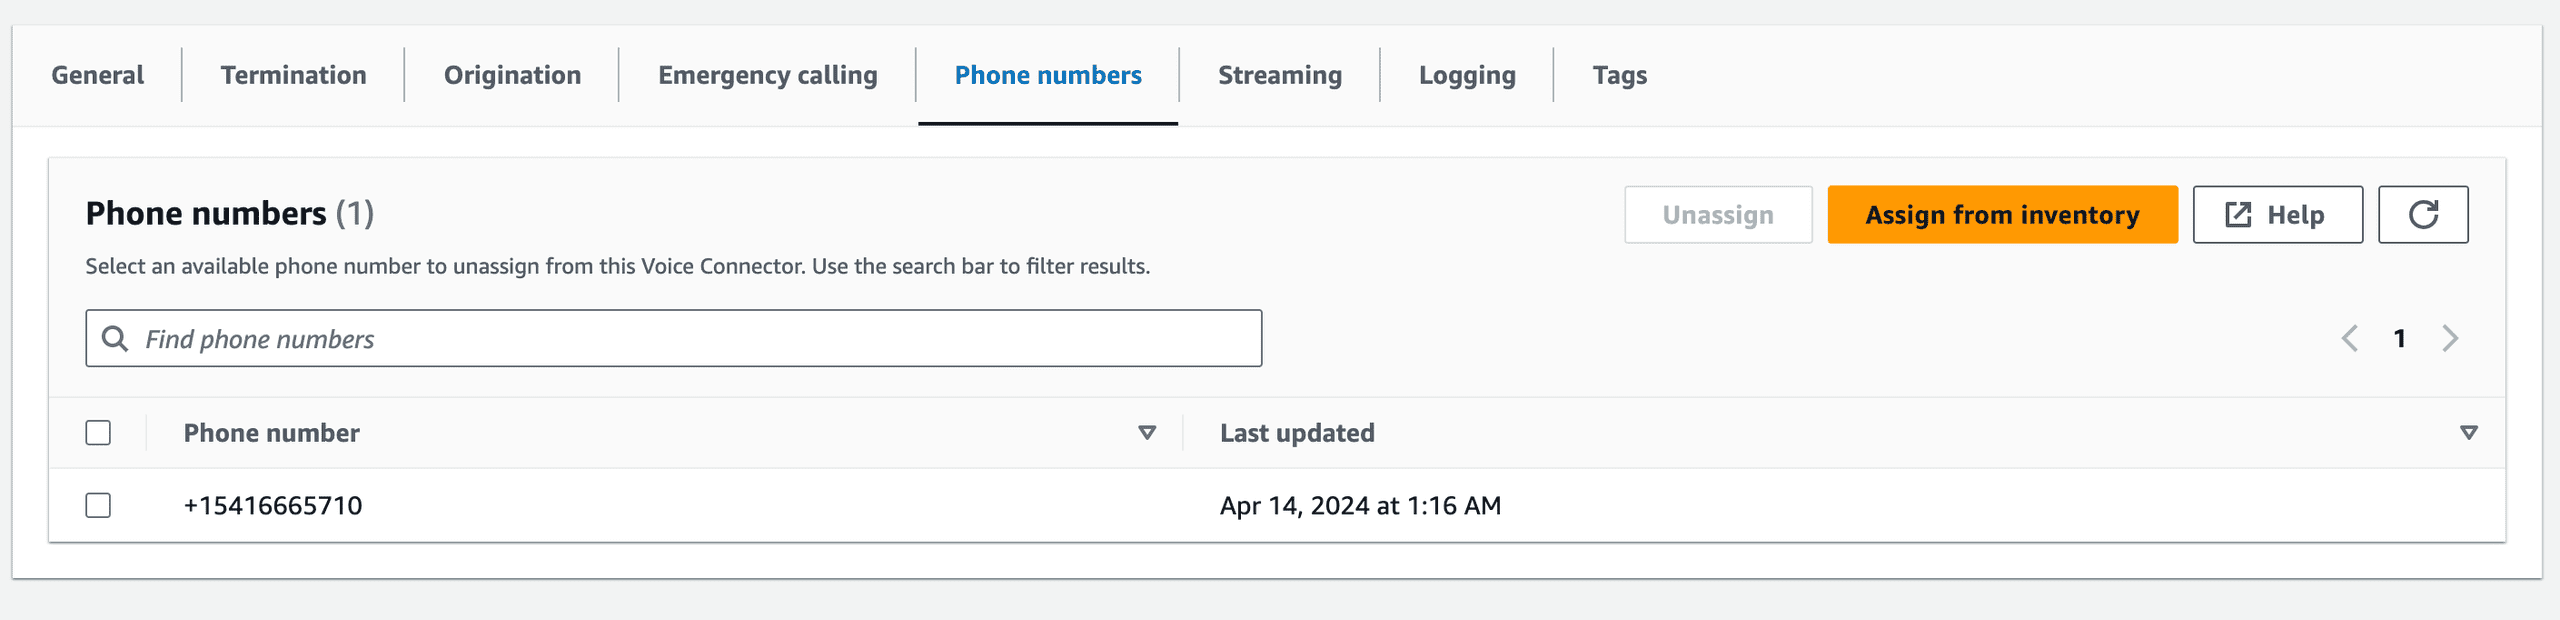
Task: Click the previous page arrow
Action: 2349,338
